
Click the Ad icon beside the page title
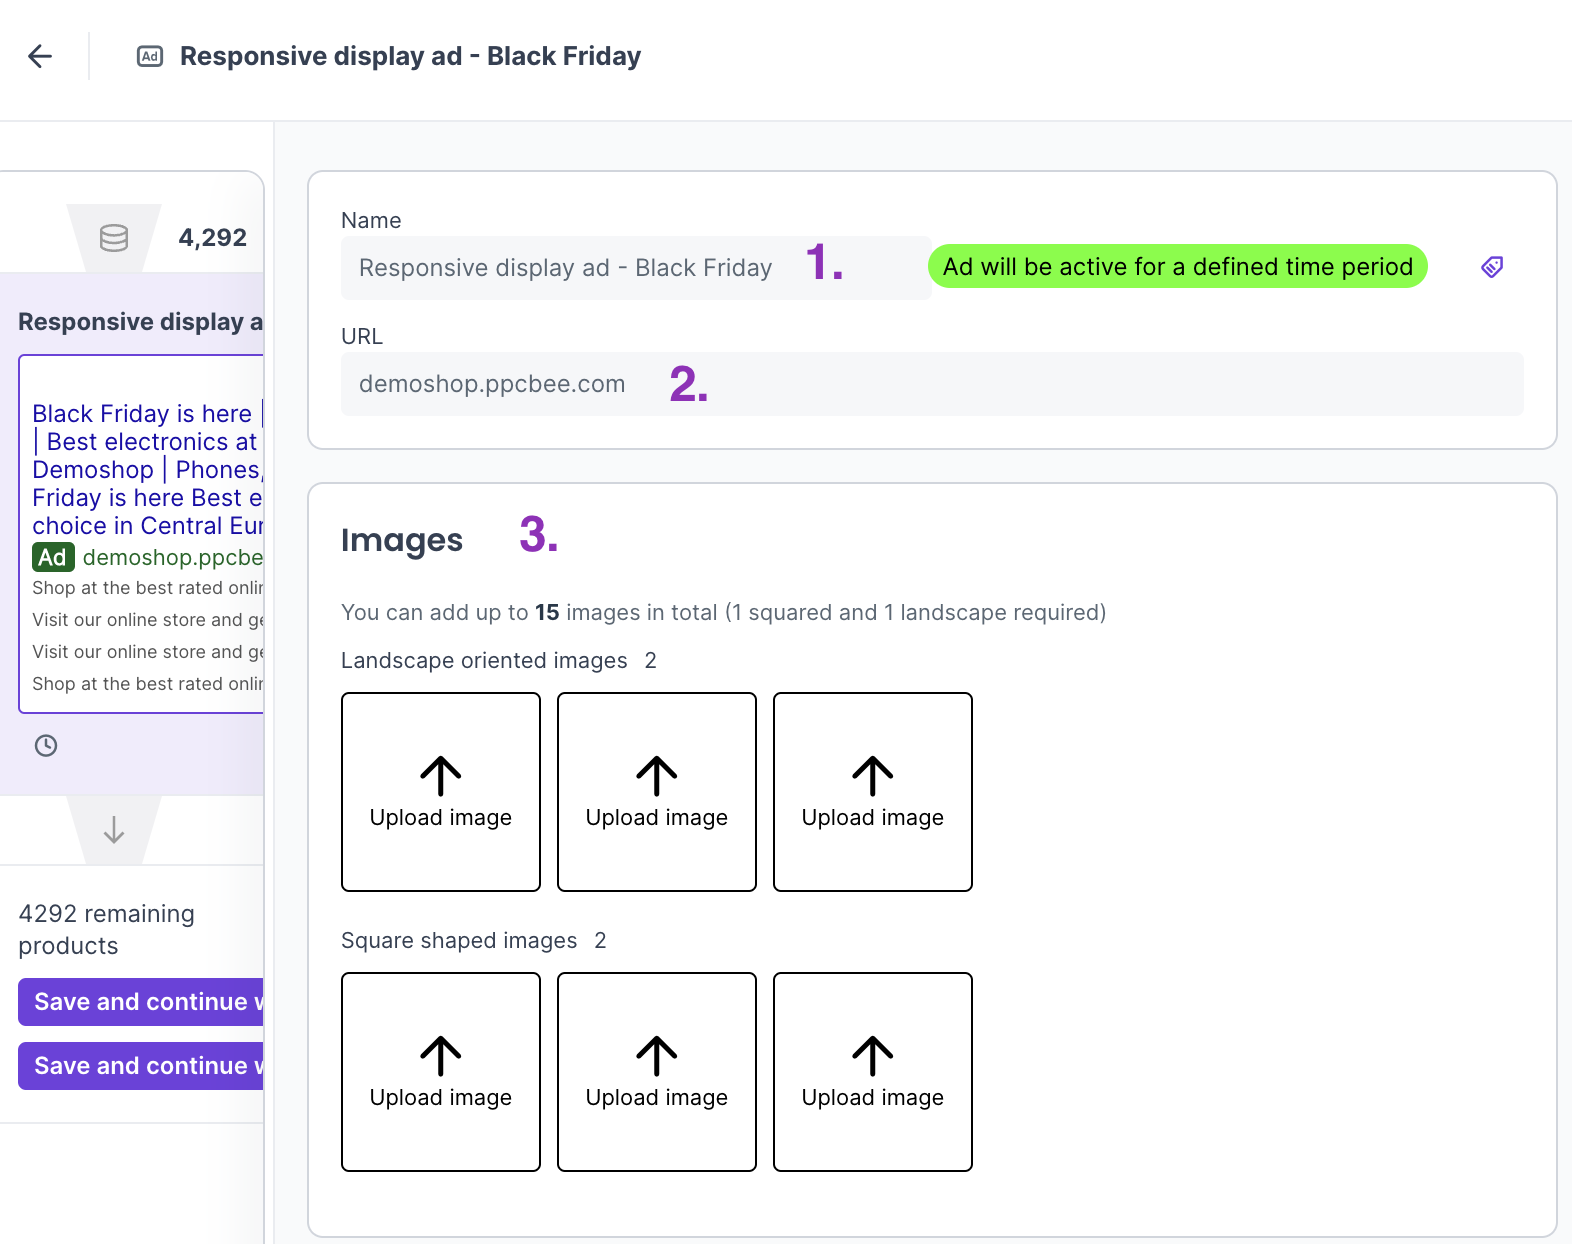click(150, 56)
